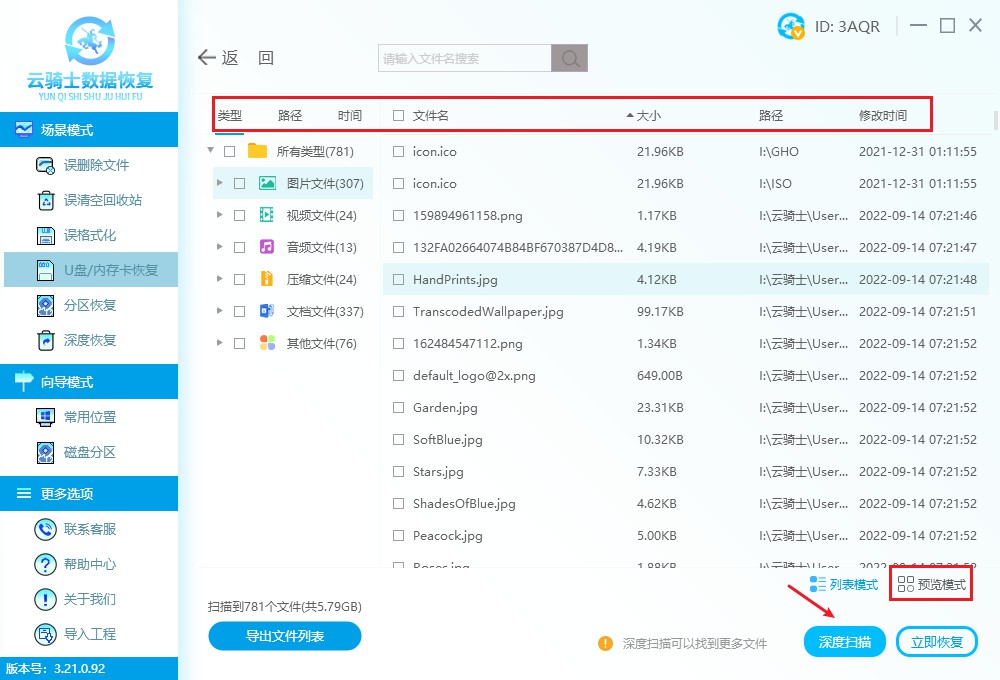This screenshot has height=680, width=1000.
Task: Click the 深度扫描 button
Action: click(844, 641)
